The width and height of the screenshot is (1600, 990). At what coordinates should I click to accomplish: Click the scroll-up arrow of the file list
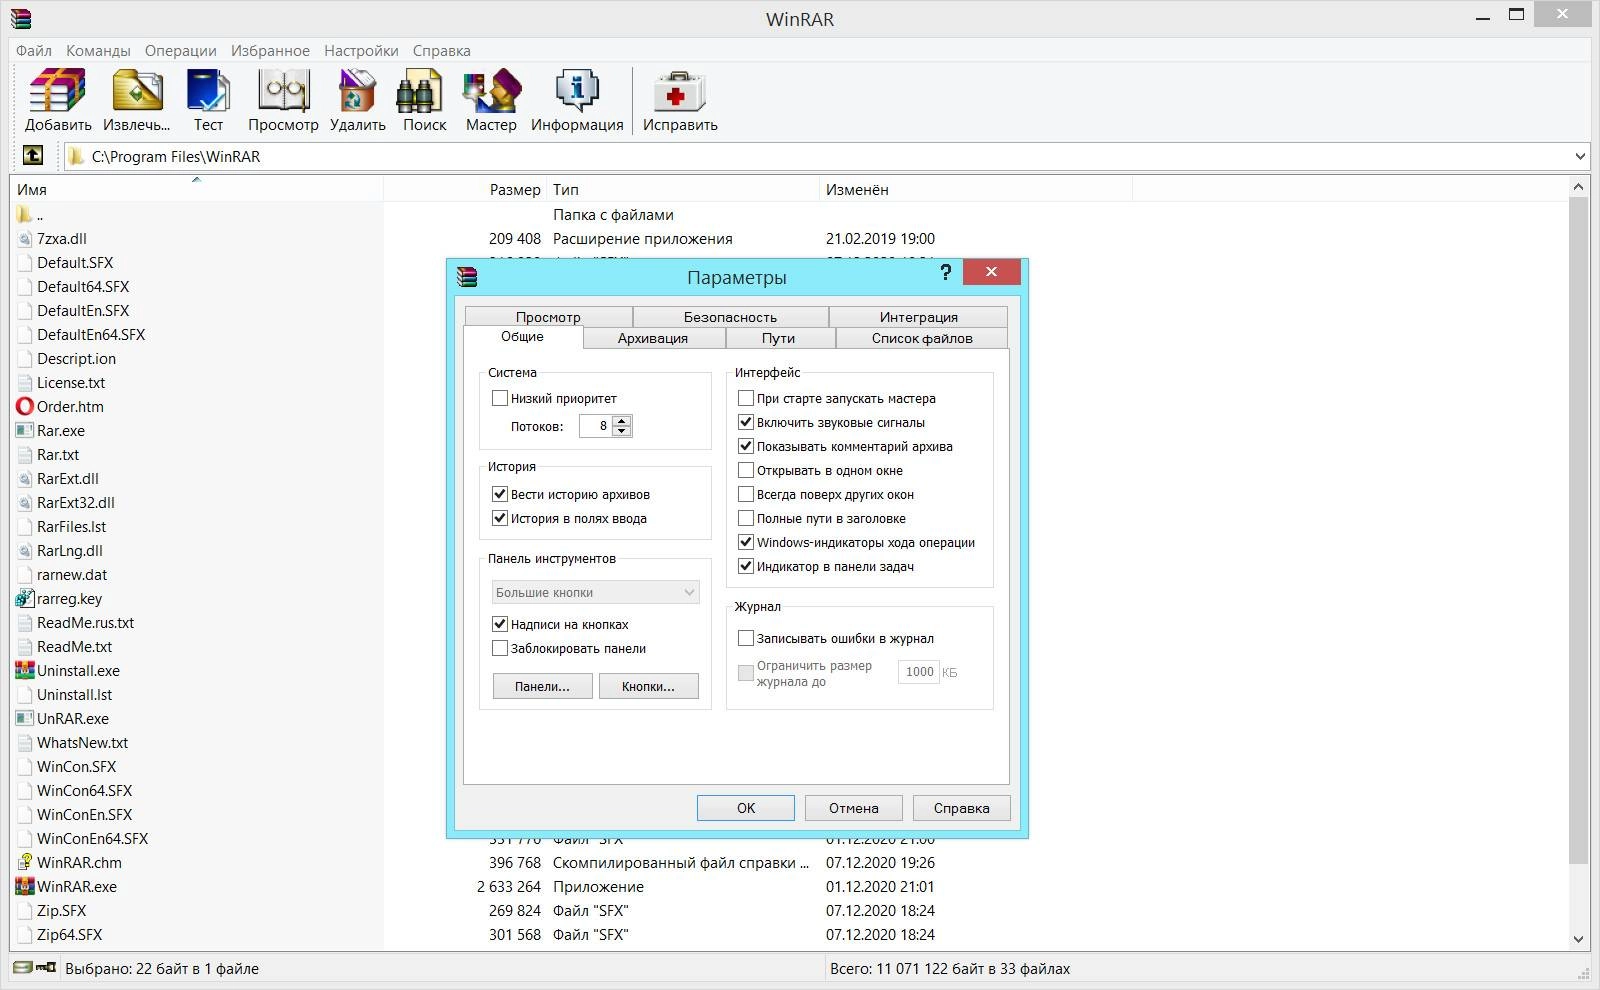click(x=1578, y=187)
